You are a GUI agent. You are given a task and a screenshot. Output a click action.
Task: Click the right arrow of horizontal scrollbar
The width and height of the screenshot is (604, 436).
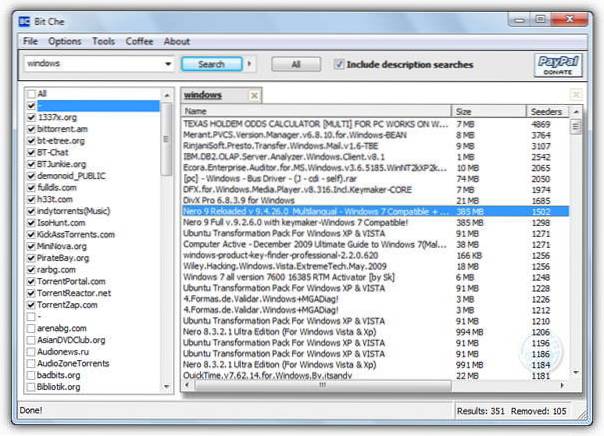point(561,385)
